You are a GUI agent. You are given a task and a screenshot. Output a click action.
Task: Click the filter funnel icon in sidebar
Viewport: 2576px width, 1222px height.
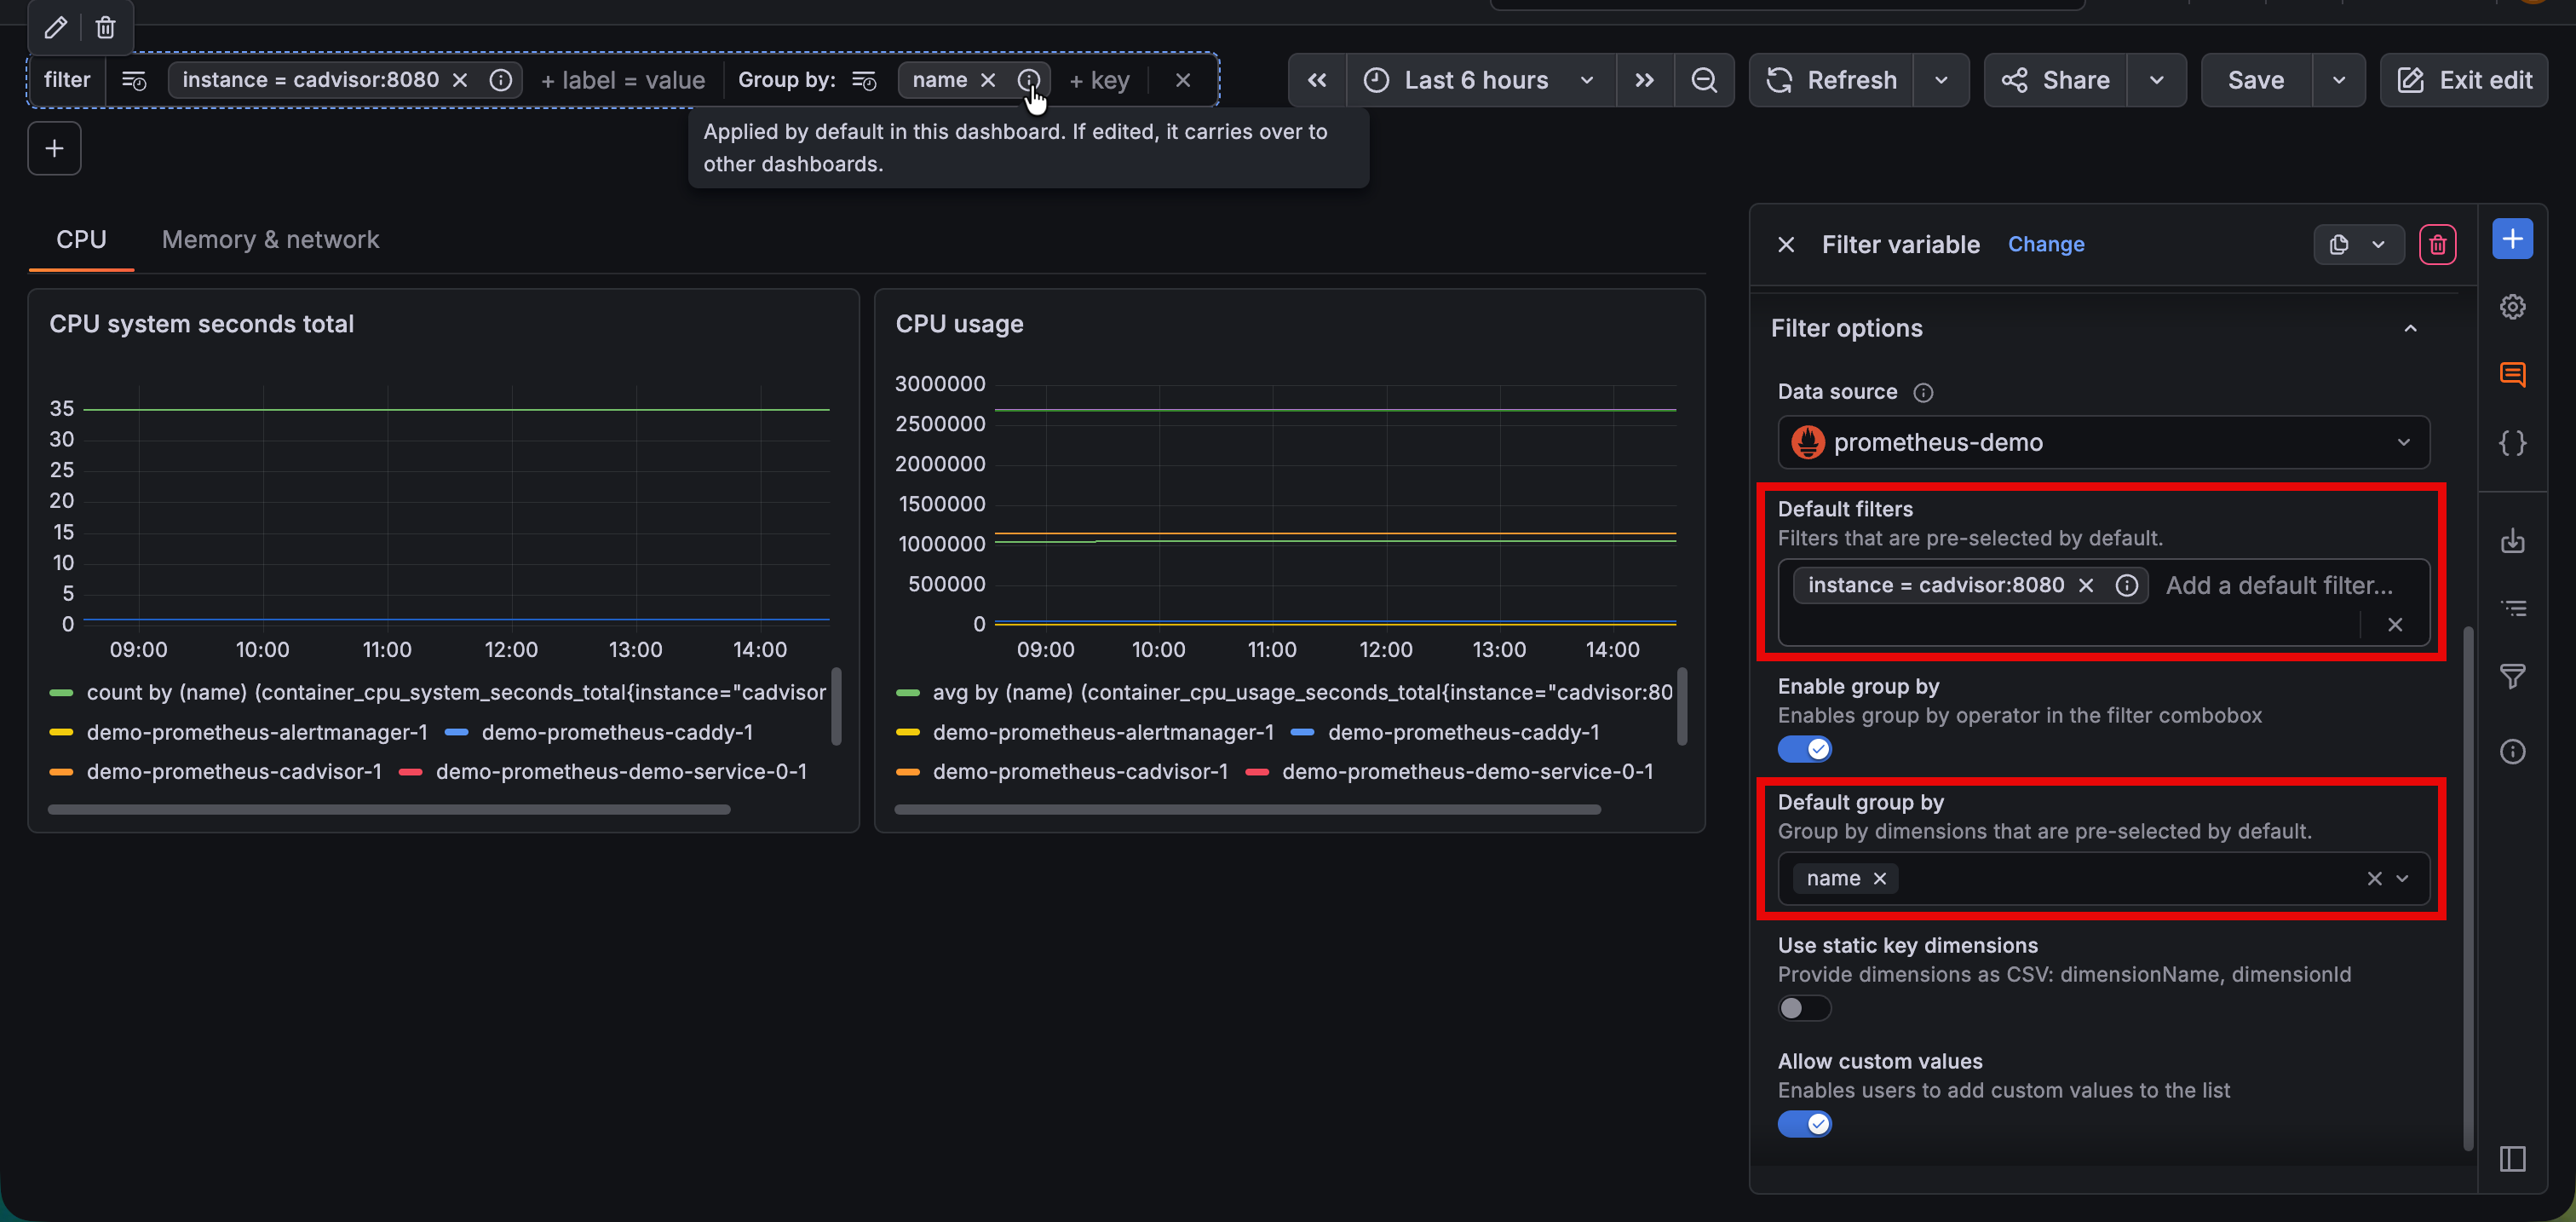tap(2512, 677)
